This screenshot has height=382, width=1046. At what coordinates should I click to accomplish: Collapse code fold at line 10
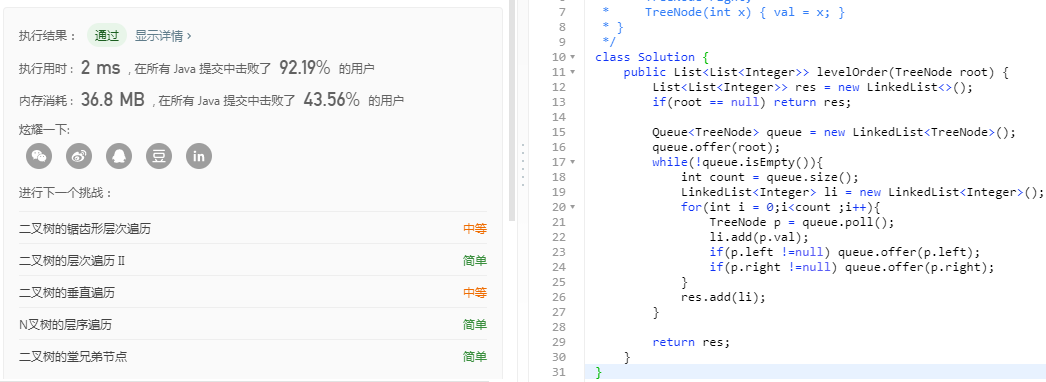click(x=573, y=57)
